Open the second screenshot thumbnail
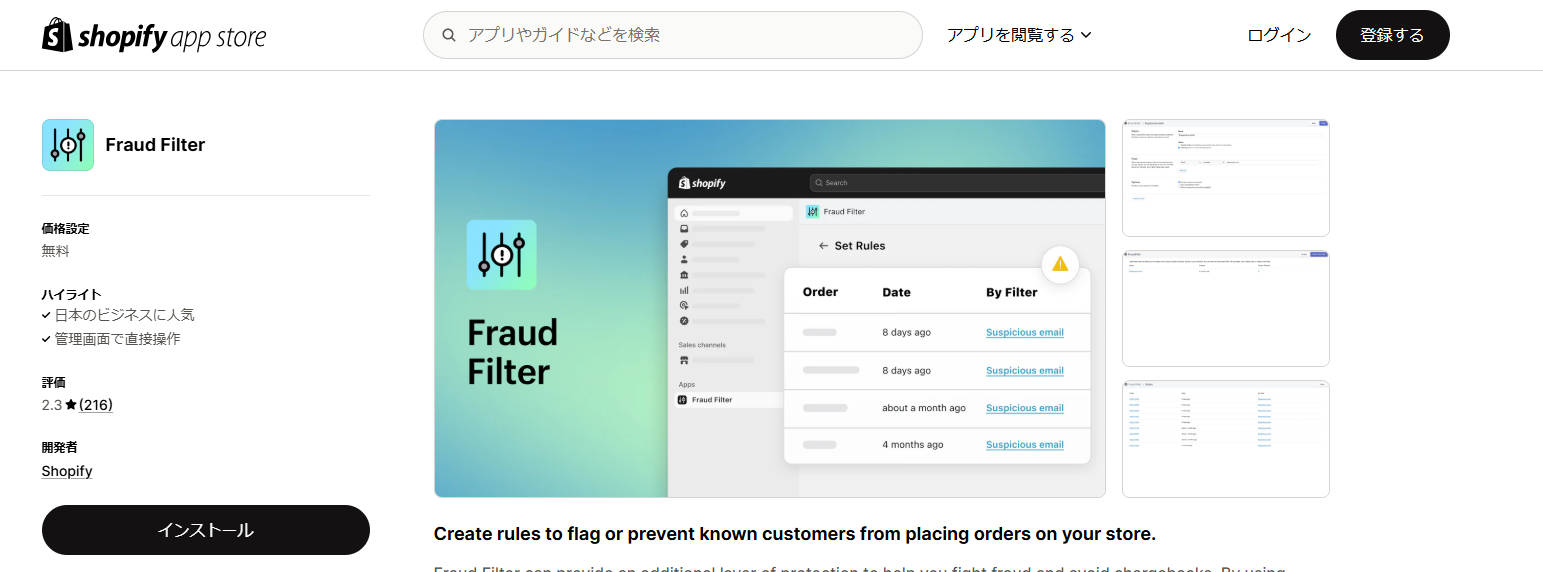The width and height of the screenshot is (1543, 572). (x=1226, y=308)
